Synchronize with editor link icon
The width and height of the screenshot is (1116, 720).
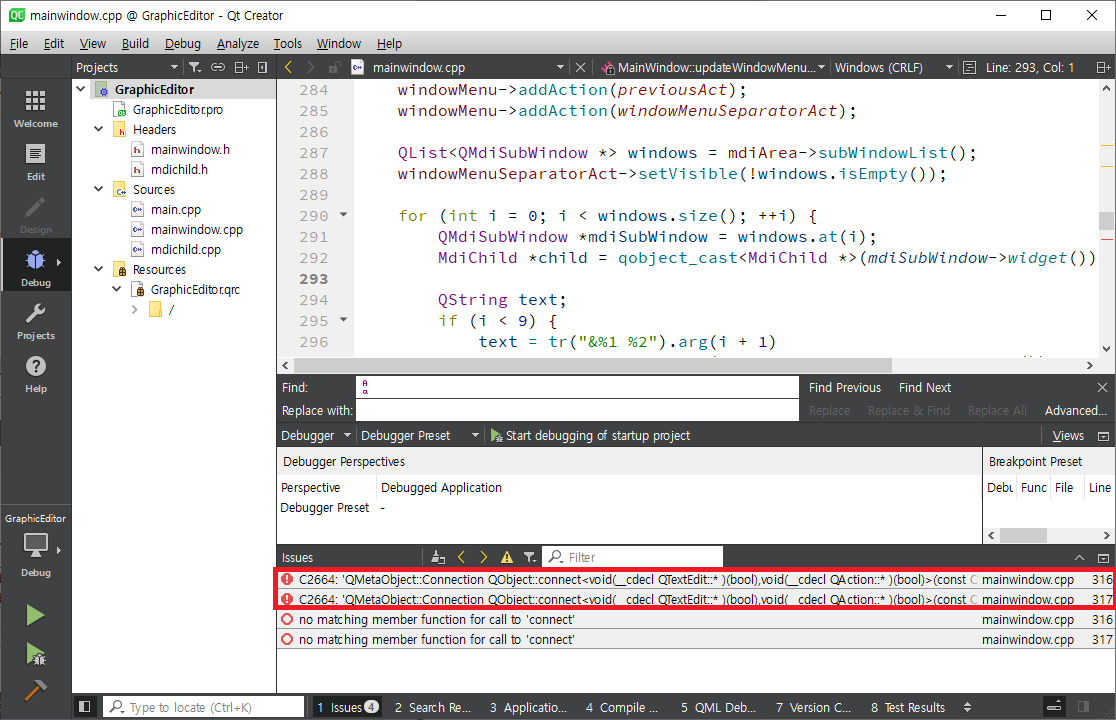tap(218, 67)
